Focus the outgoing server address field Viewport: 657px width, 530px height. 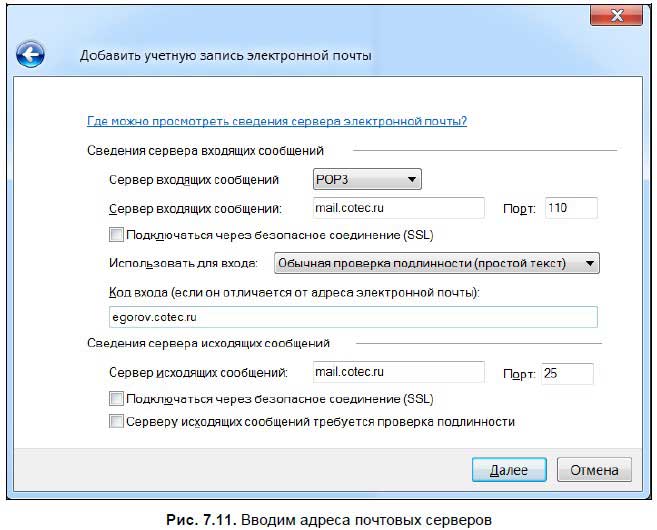point(398,373)
